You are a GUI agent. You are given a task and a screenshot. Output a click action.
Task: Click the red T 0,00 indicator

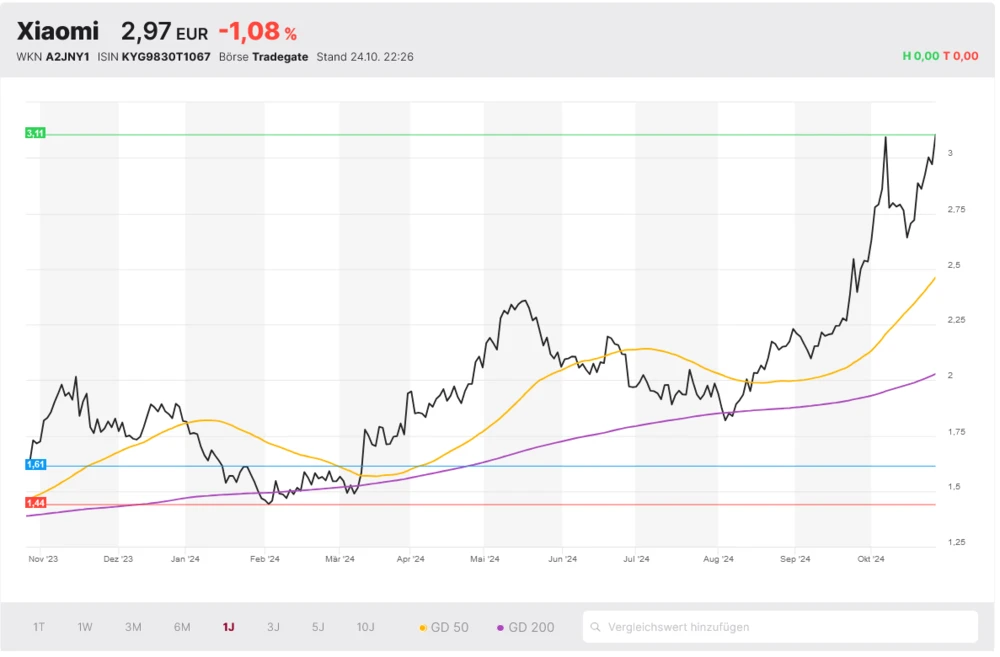tap(961, 56)
